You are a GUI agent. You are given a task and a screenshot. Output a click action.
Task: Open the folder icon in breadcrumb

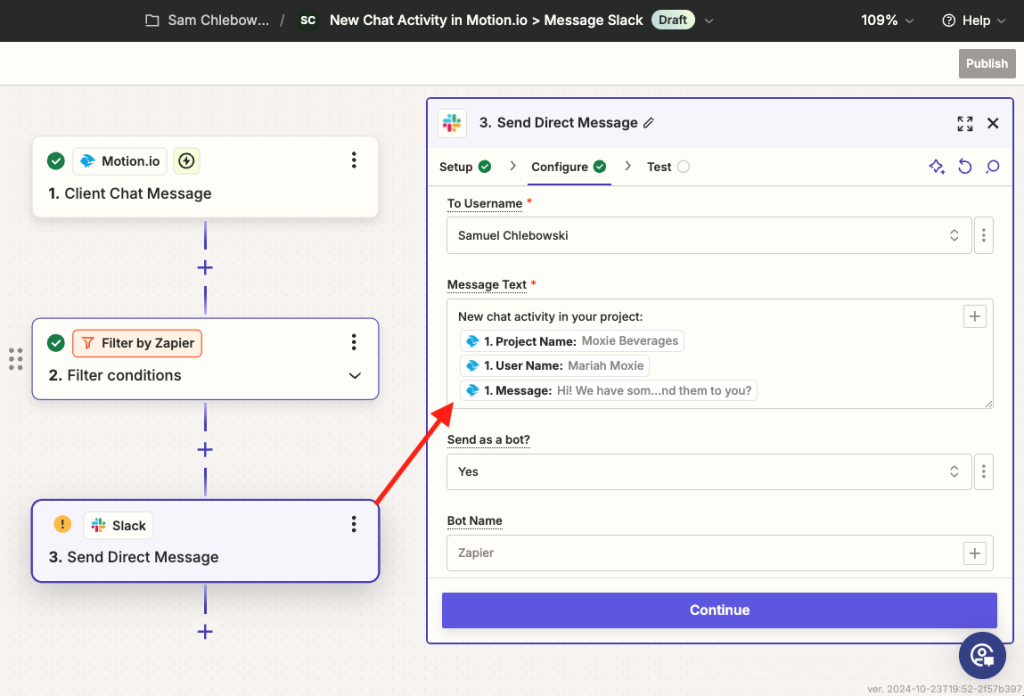[x=152, y=20]
